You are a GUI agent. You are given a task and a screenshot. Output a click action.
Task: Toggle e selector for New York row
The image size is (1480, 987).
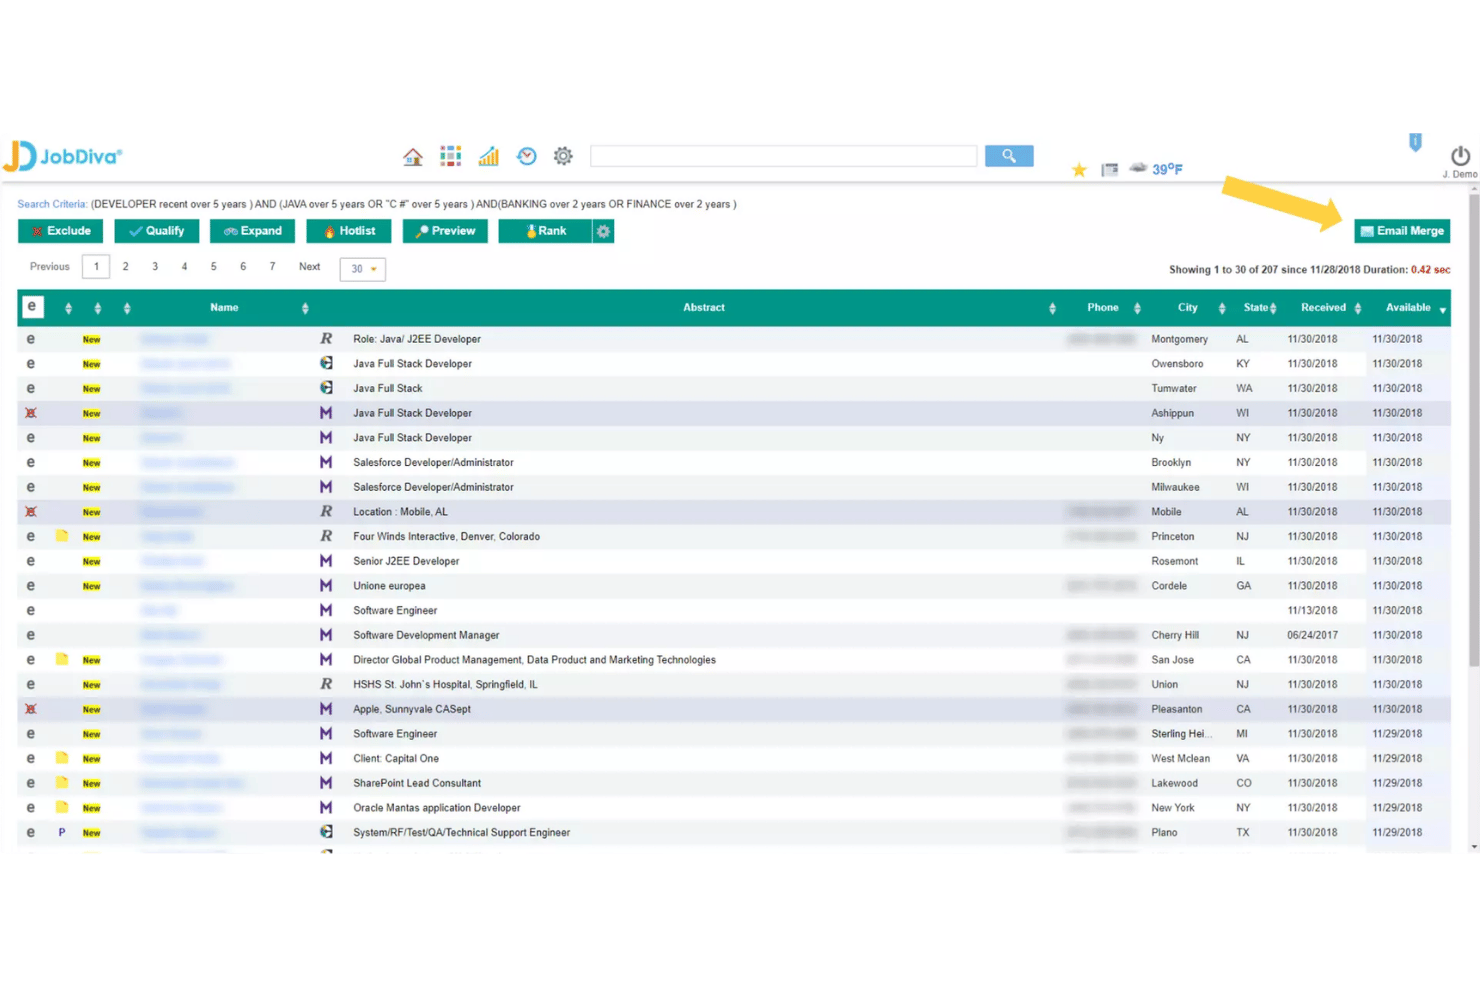coord(31,807)
